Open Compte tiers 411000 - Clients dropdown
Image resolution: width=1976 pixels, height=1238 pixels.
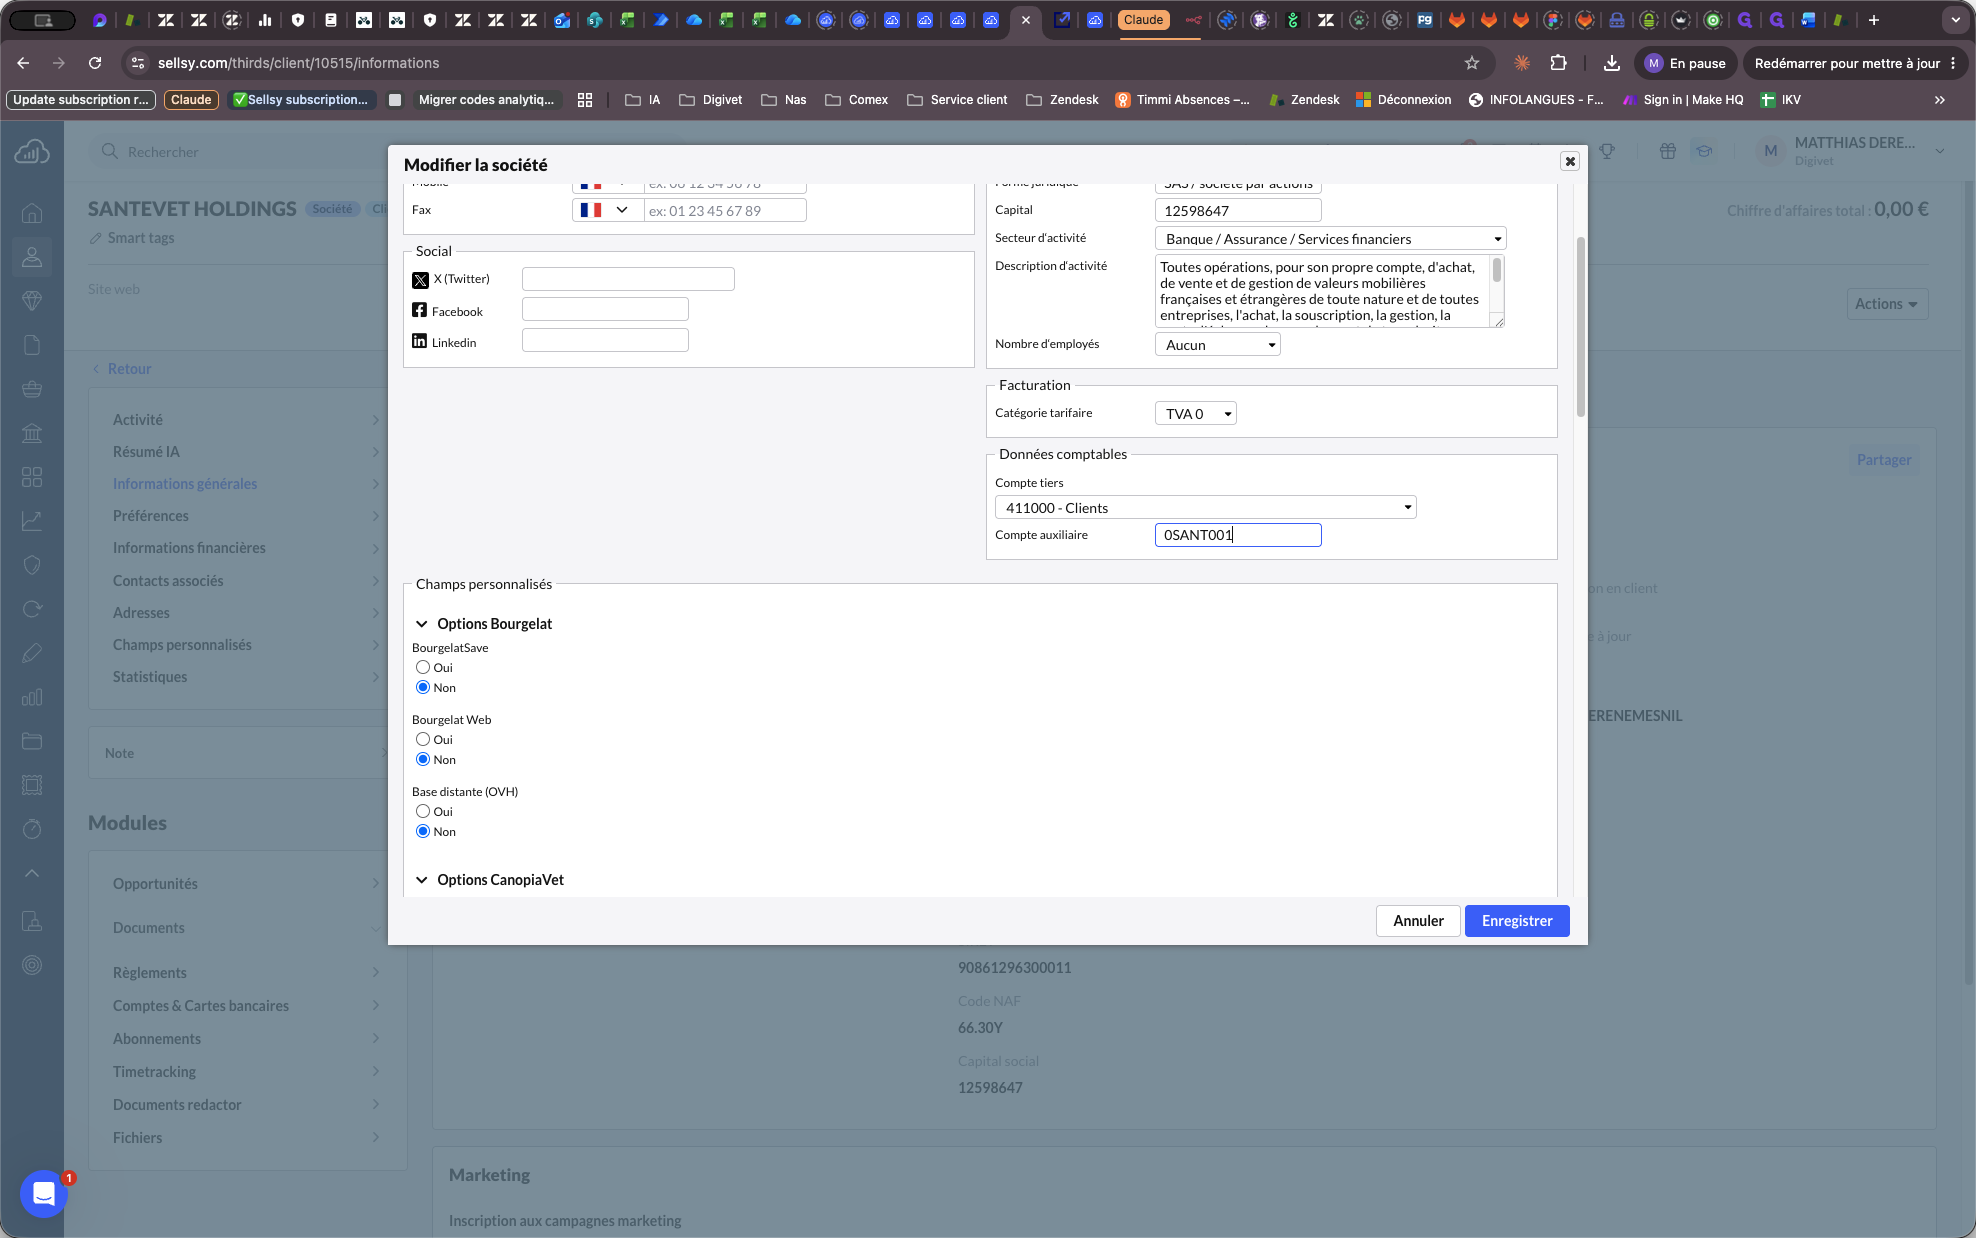coord(1206,508)
